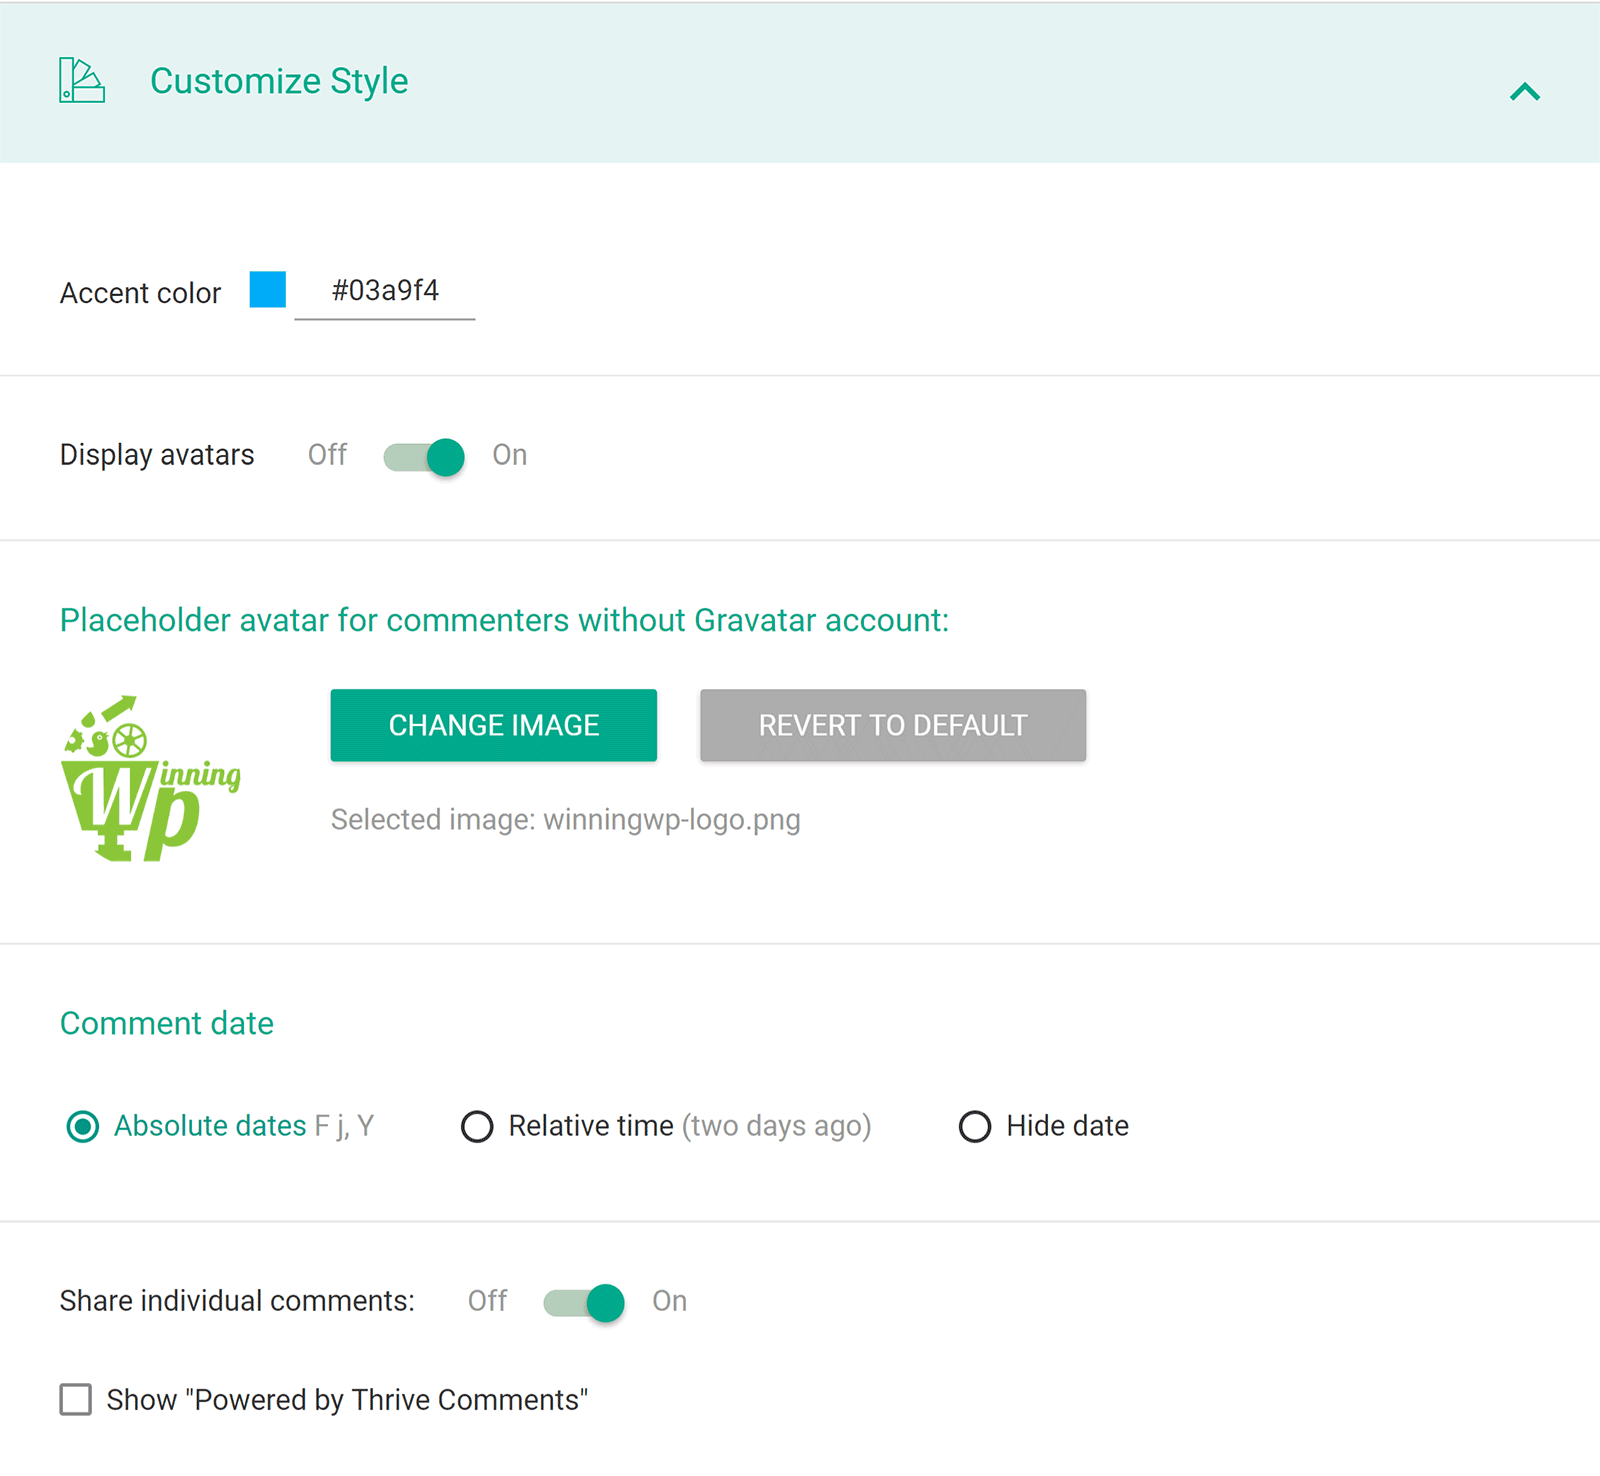This screenshot has width=1600, height=1476.
Task: Click On label beside Share individual comments
Action: [670, 1301]
